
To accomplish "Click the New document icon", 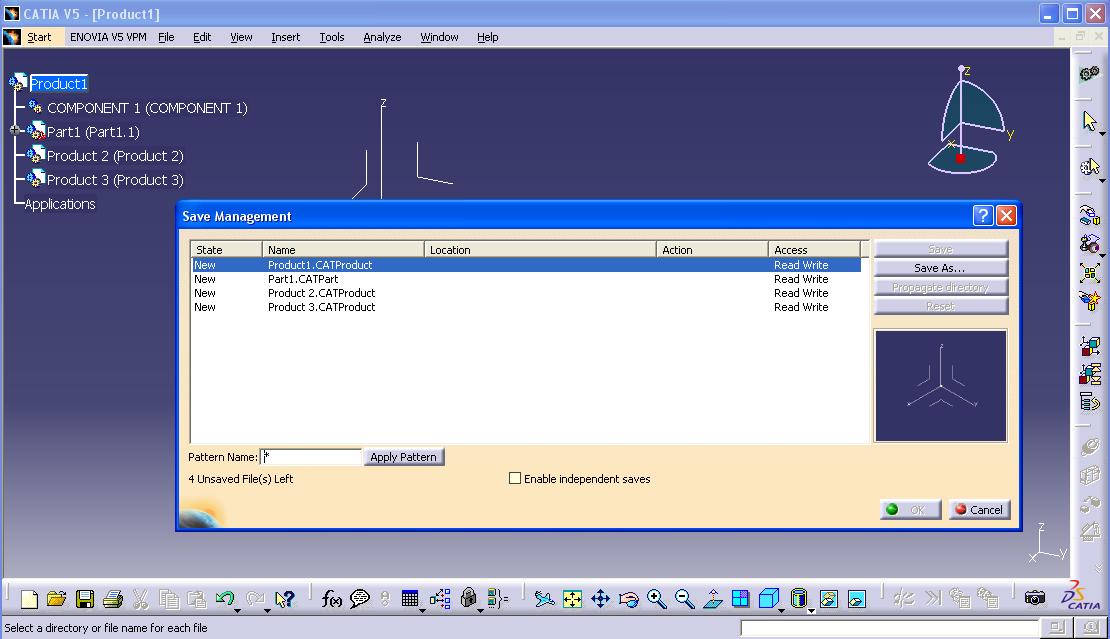I will pyautogui.click(x=29, y=599).
